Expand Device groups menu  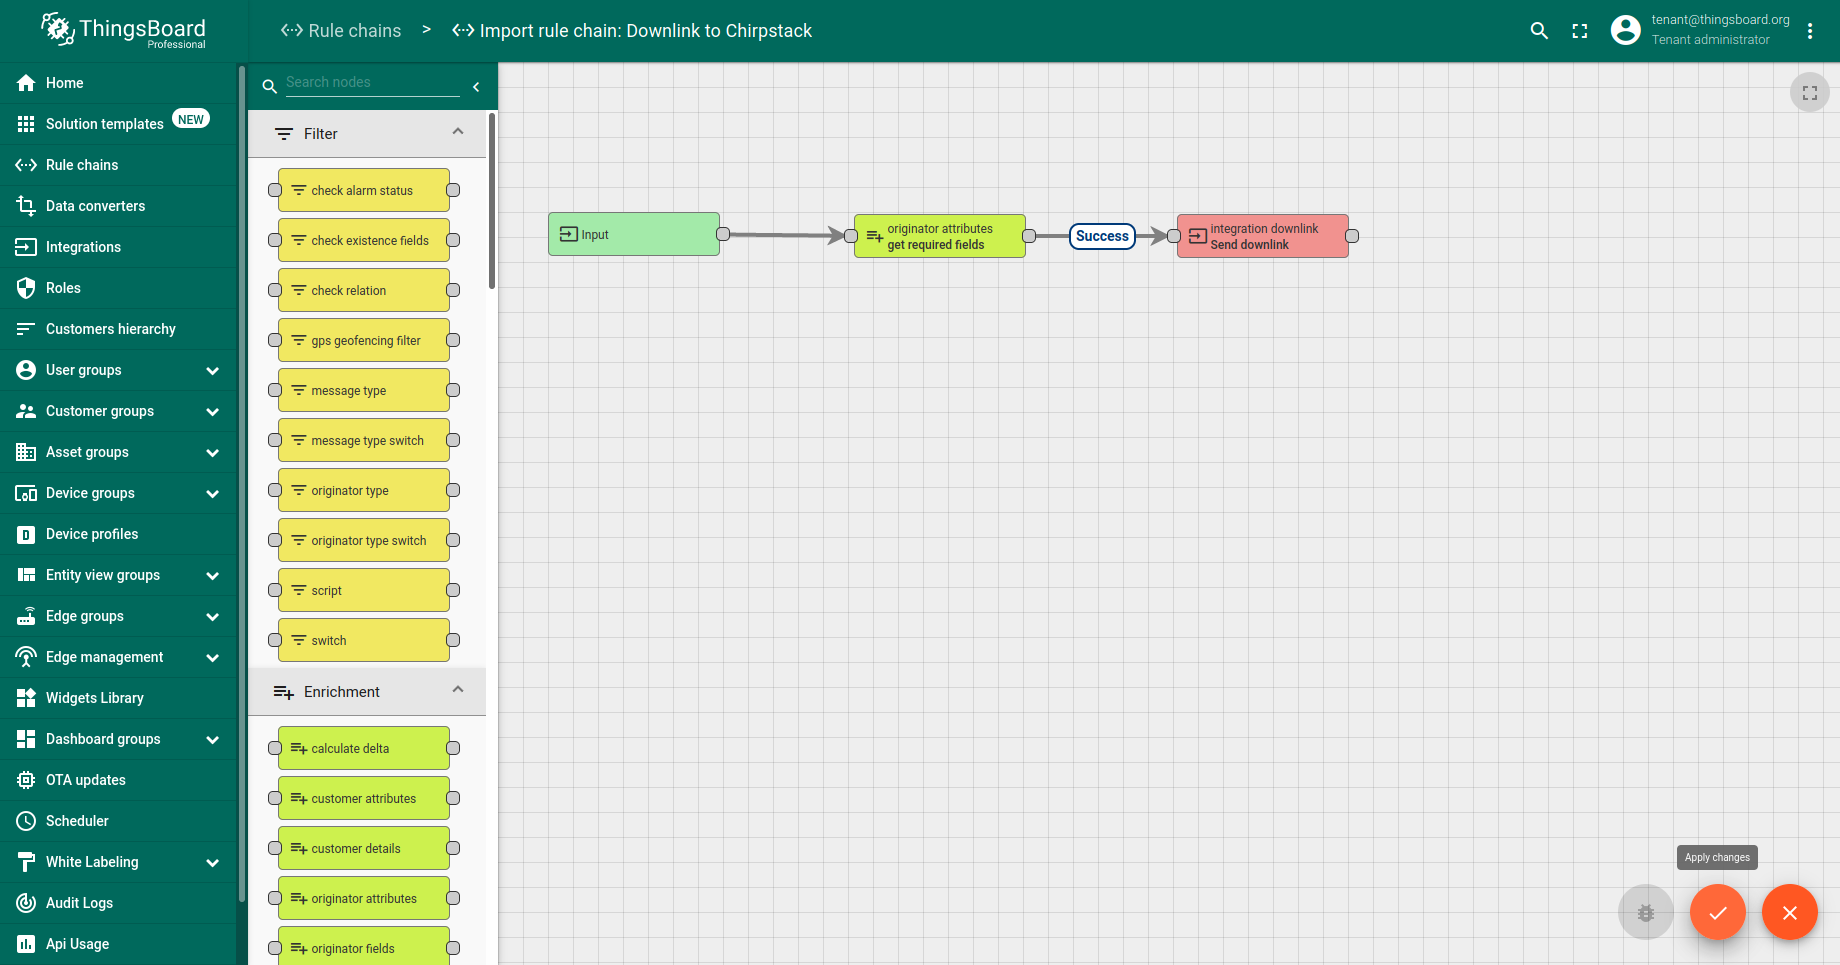pyautogui.click(x=212, y=493)
